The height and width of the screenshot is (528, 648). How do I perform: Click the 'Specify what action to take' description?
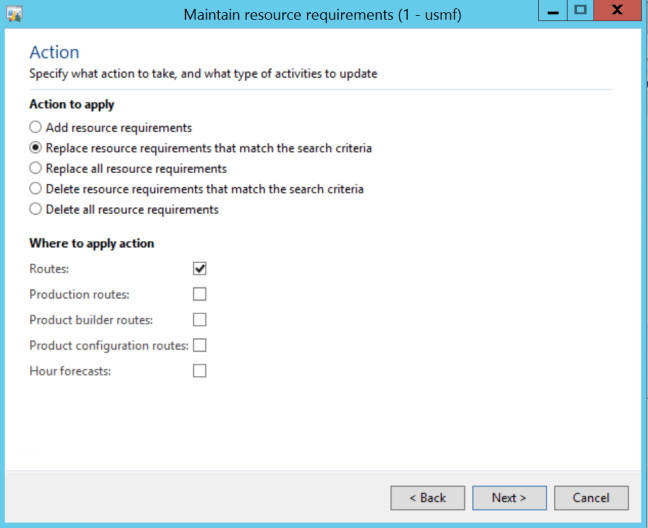[203, 74]
